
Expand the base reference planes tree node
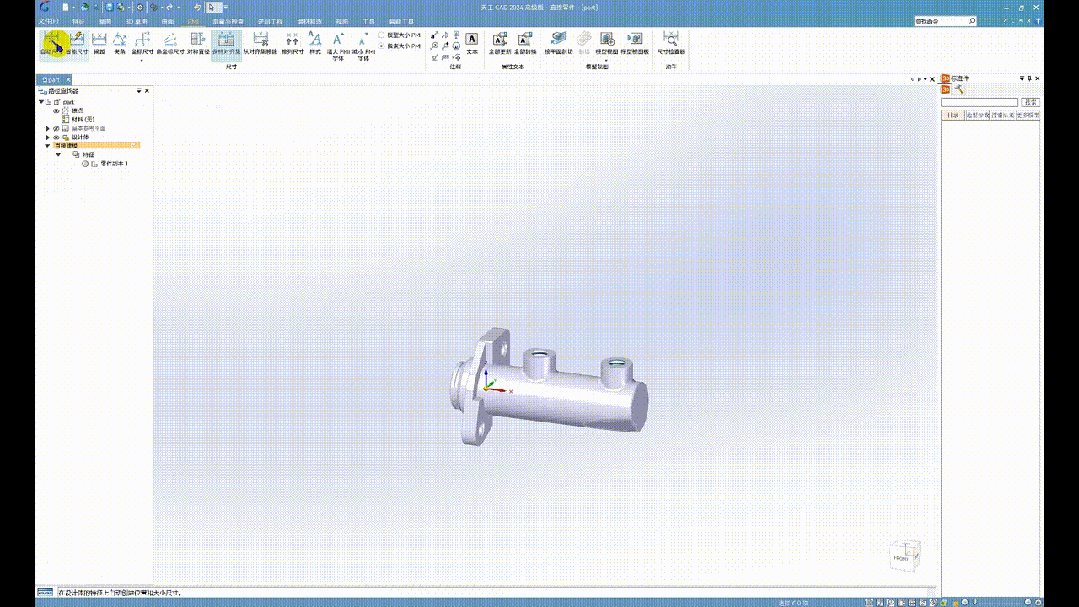coord(48,128)
